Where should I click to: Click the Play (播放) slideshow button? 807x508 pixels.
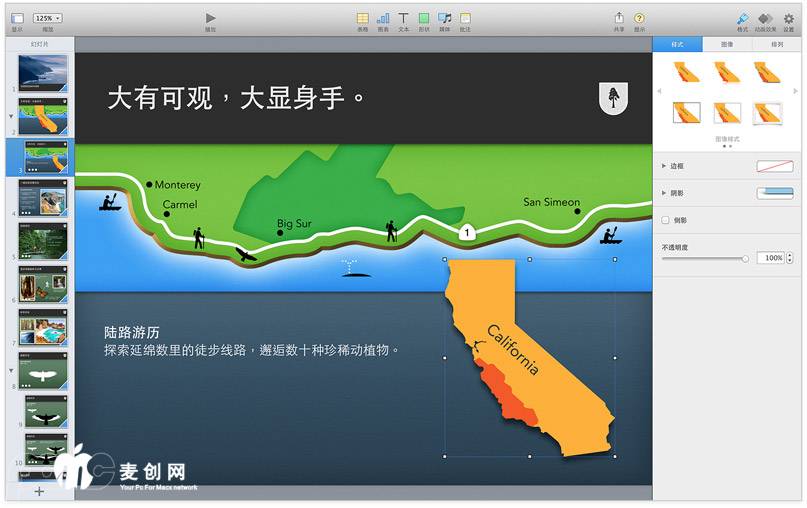click(x=210, y=18)
